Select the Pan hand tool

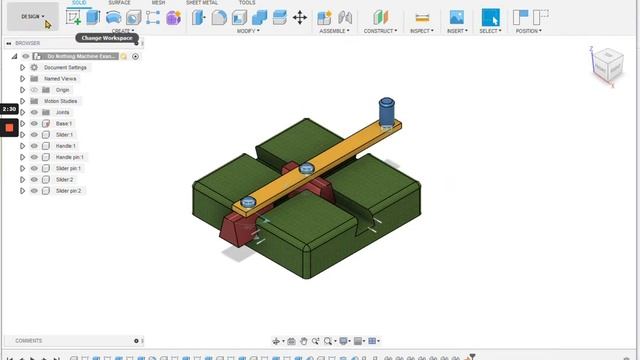point(303,341)
